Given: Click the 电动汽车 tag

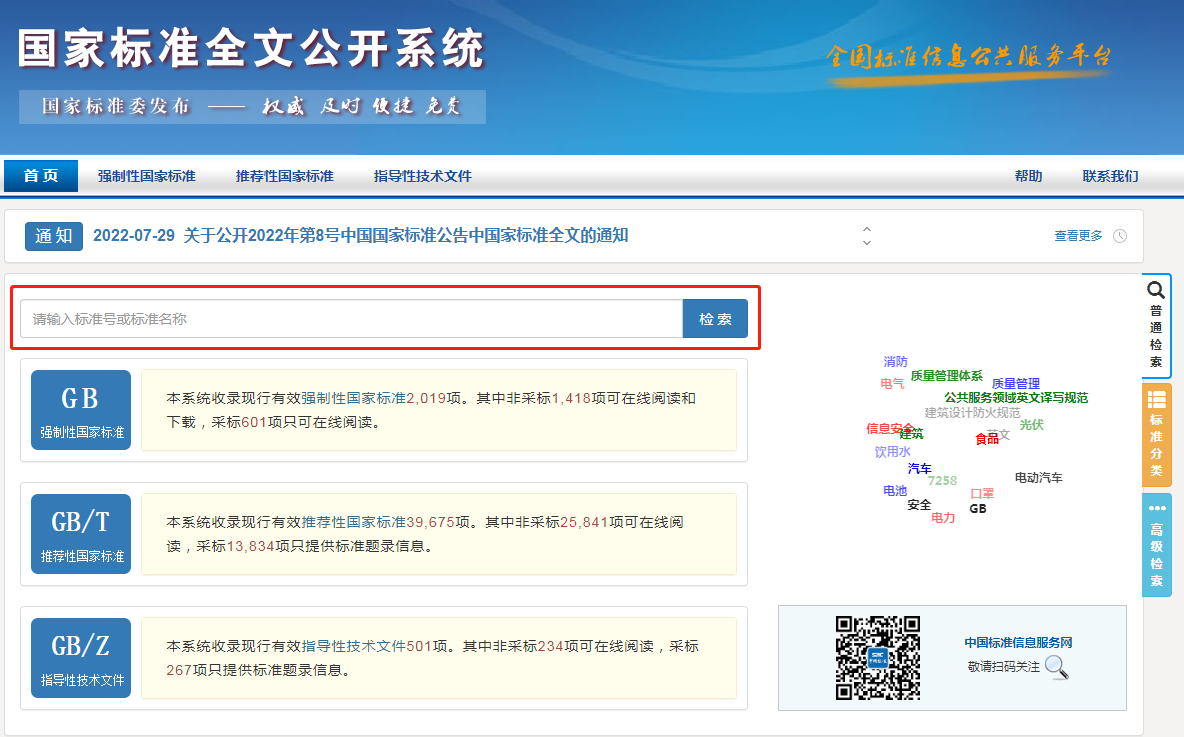Looking at the screenshot, I should (x=1038, y=477).
